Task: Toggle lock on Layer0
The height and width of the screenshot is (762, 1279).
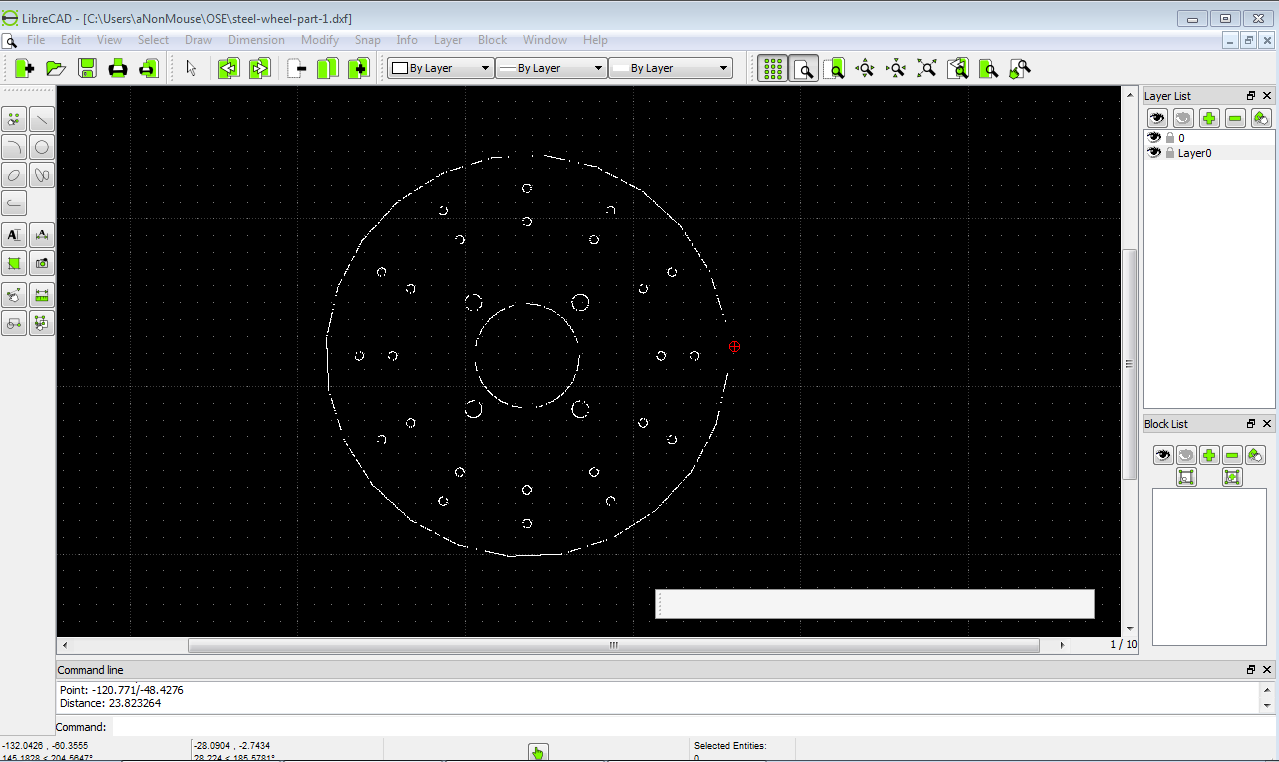Action: (1170, 153)
